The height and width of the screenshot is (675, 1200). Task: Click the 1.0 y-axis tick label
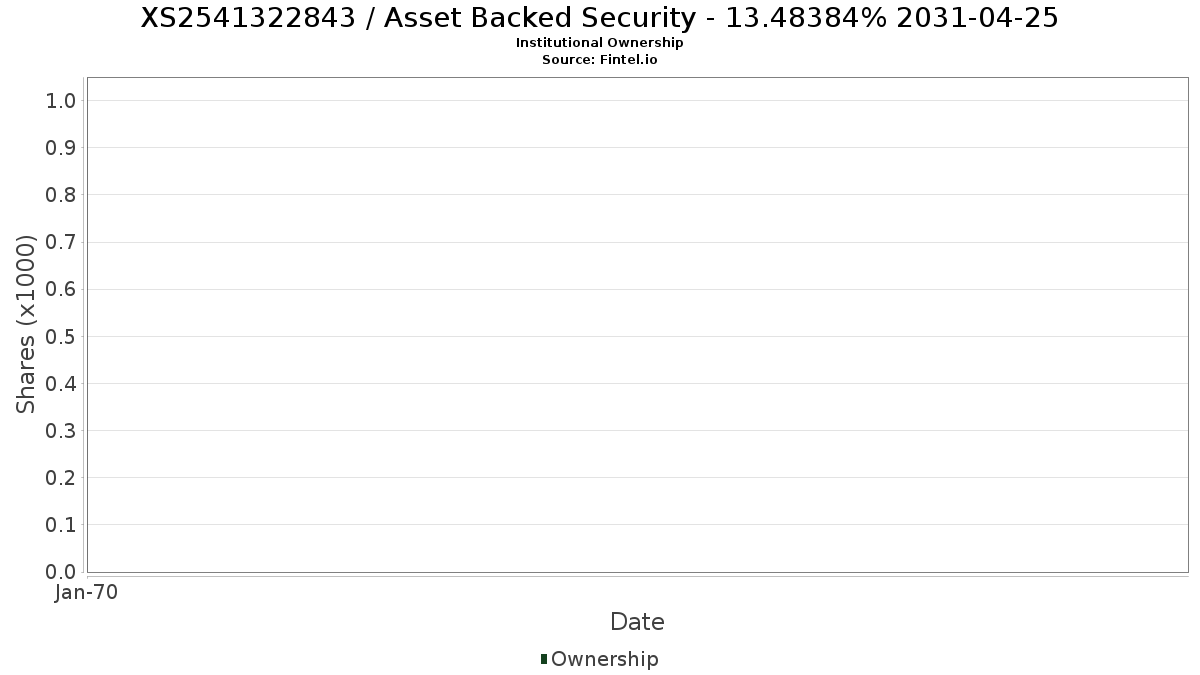pos(61,100)
